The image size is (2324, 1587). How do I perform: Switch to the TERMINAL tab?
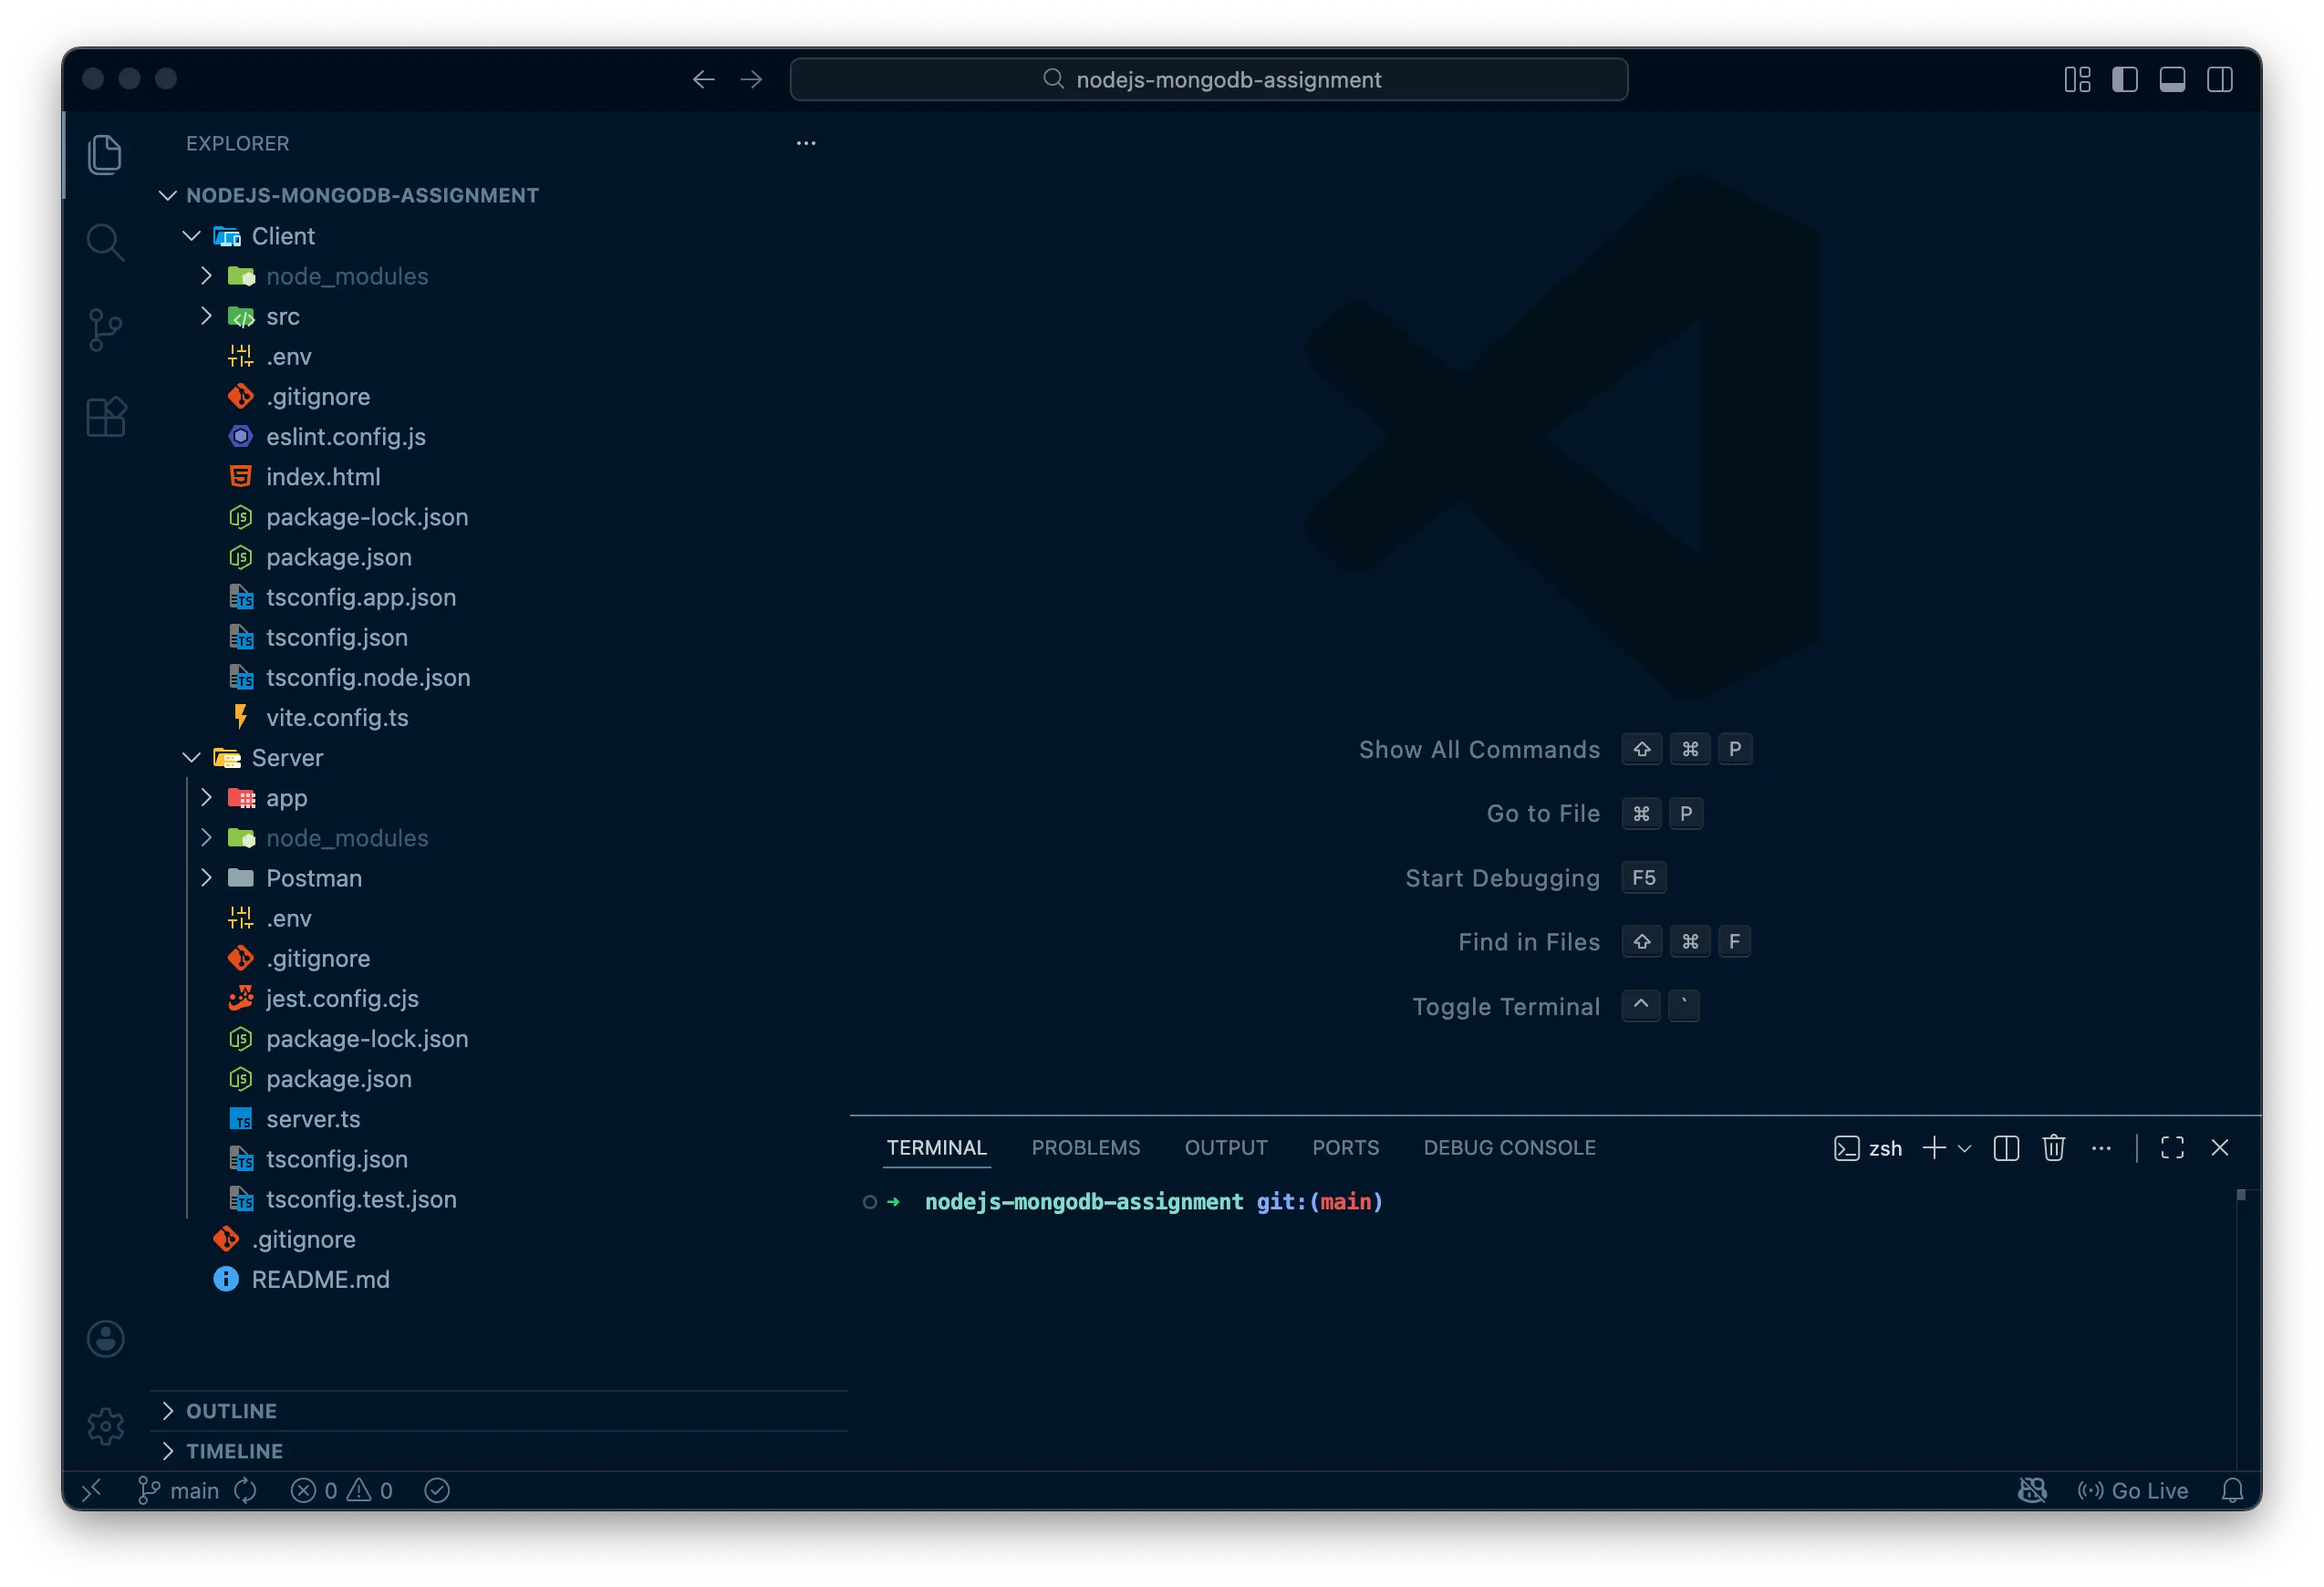point(936,1147)
